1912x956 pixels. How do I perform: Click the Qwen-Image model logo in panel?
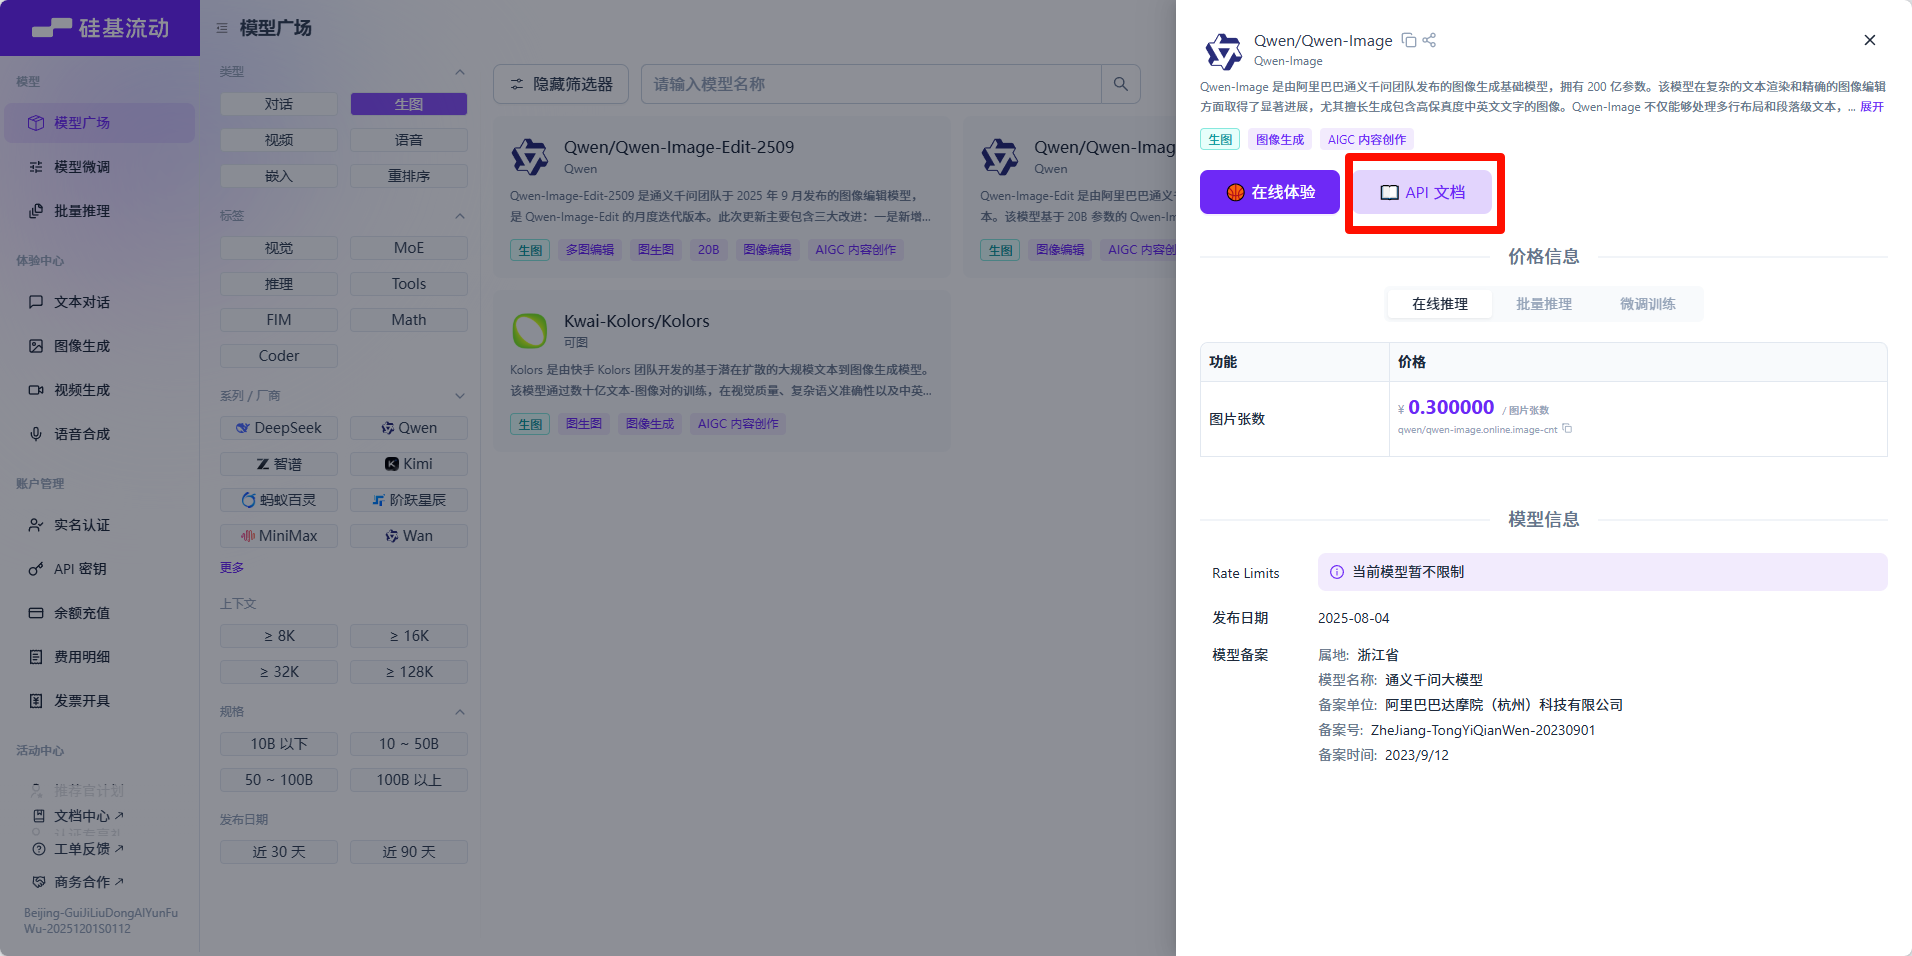click(x=1223, y=51)
